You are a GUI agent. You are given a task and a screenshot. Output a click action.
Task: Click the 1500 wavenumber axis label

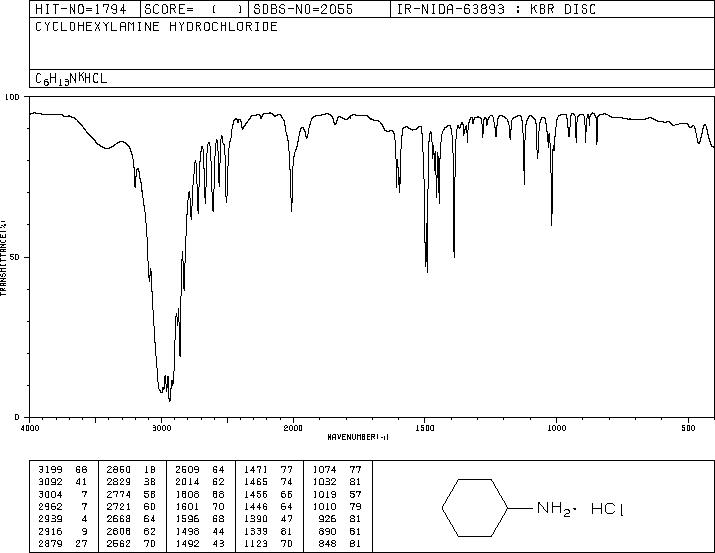click(425, 428)
